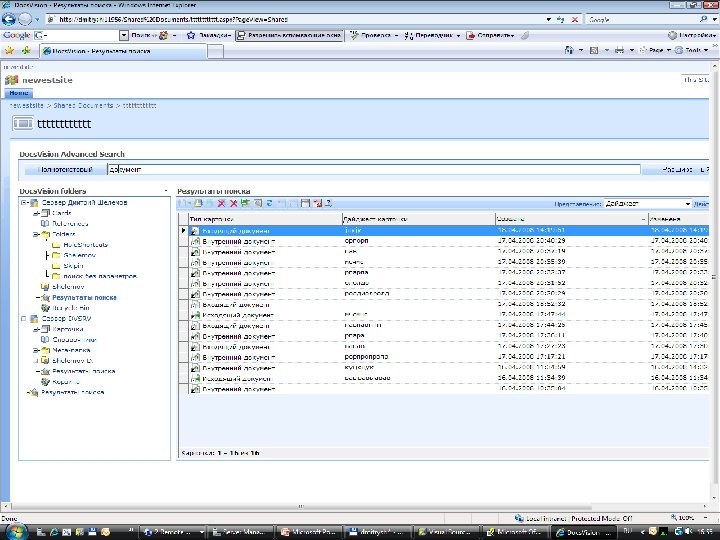Open the Google toolbar bookmarks star
The image size is (720, 540).
pyautogui.click(x=191, y=35)
